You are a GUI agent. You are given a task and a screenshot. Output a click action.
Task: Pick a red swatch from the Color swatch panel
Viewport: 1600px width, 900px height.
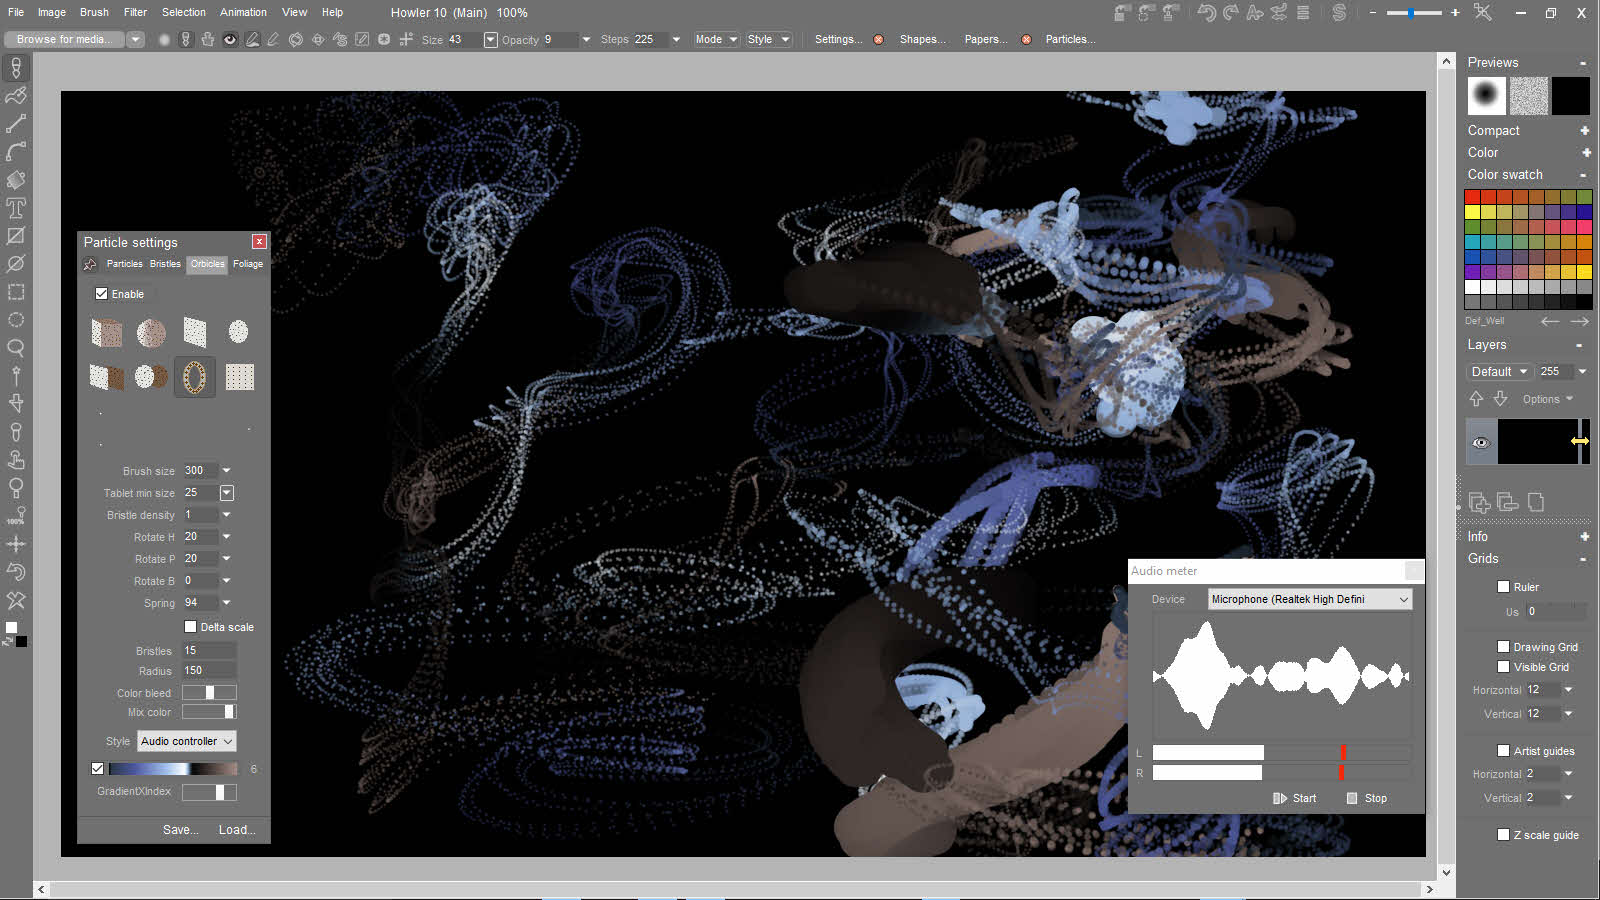point(1470,197)
